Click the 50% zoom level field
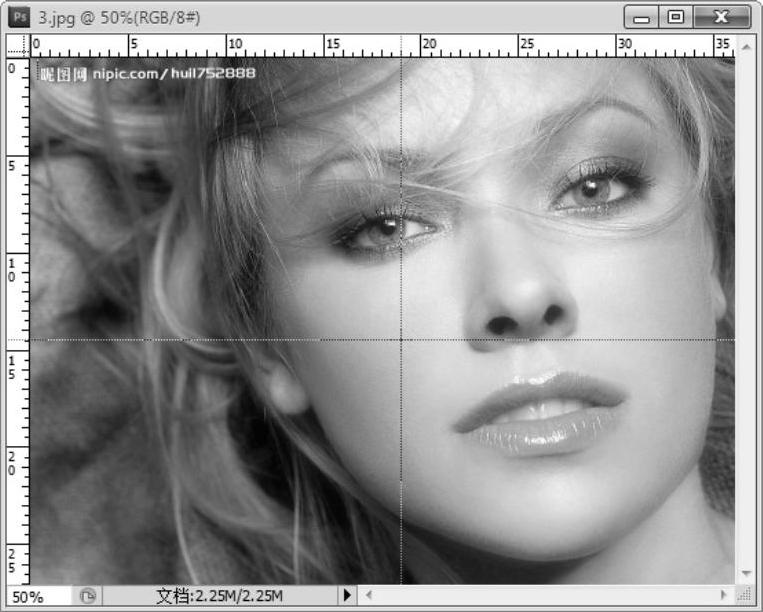Screen dimensions: 763x612 38,596
